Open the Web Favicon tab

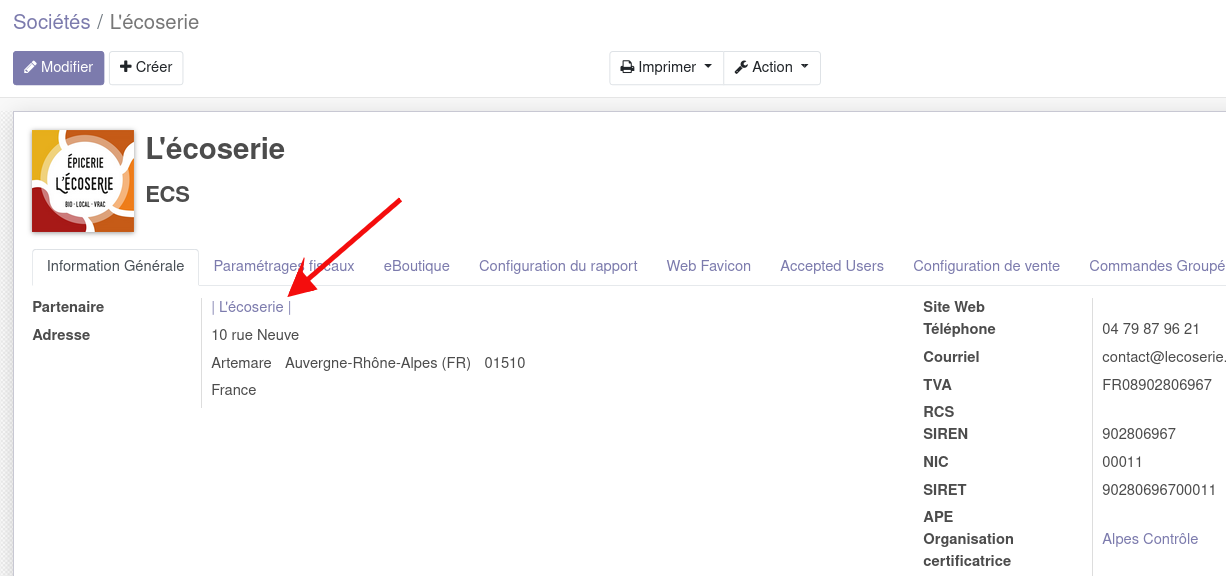pos(708,266)
